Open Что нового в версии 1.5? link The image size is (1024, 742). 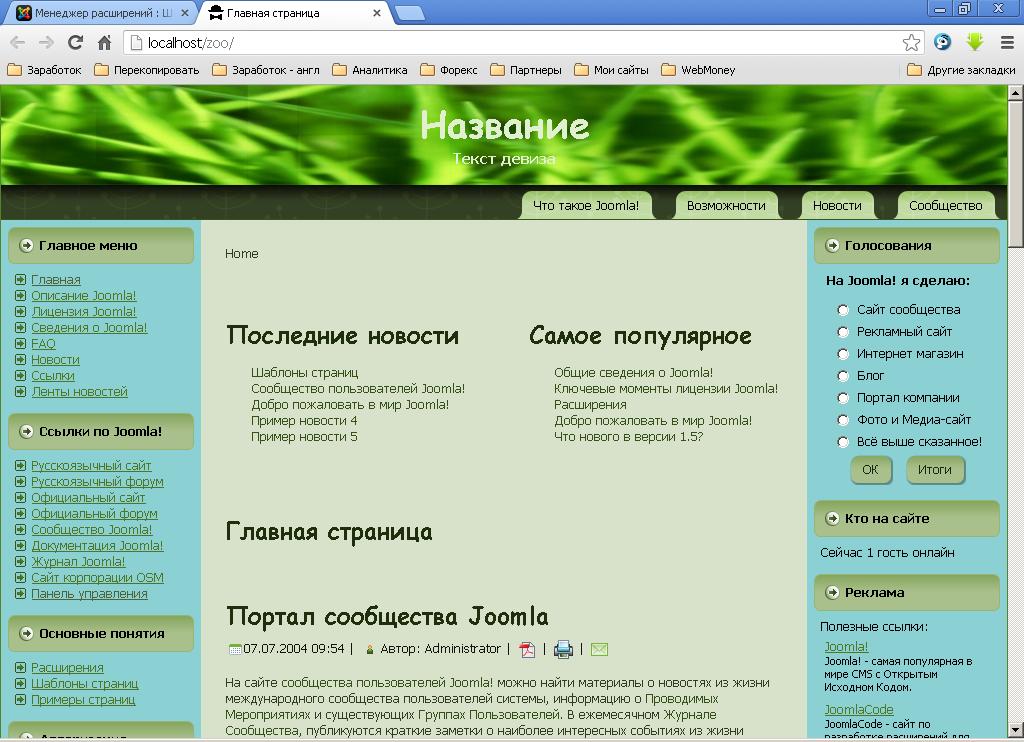tap(628, 437)
